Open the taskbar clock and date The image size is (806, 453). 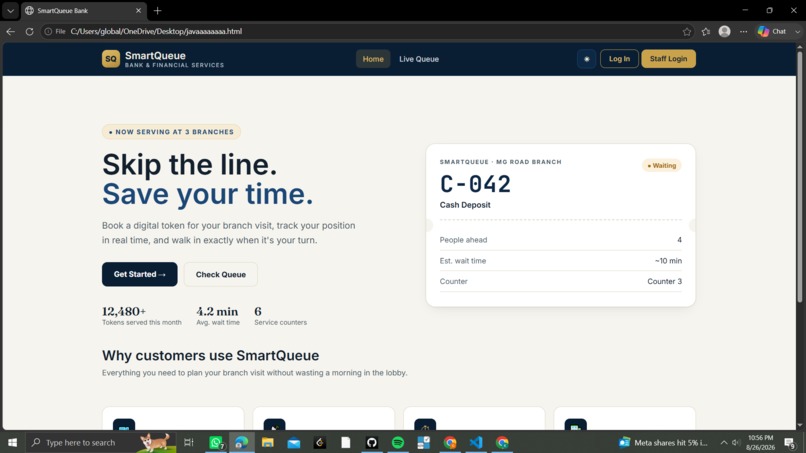(x=760, y=442)
